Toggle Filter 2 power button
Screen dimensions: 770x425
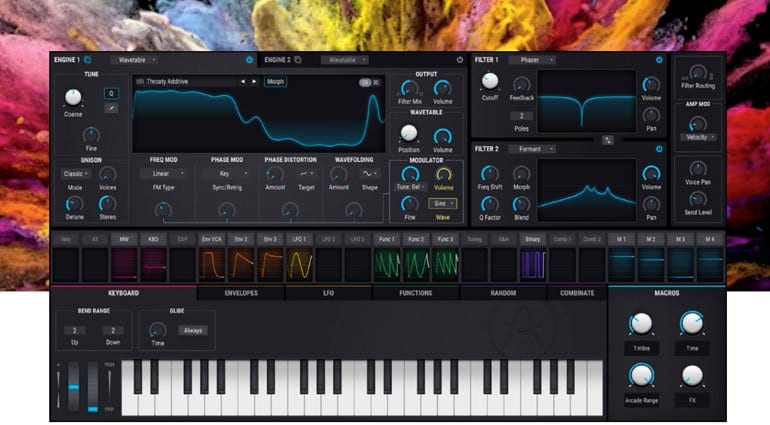[x=659, y=149]
